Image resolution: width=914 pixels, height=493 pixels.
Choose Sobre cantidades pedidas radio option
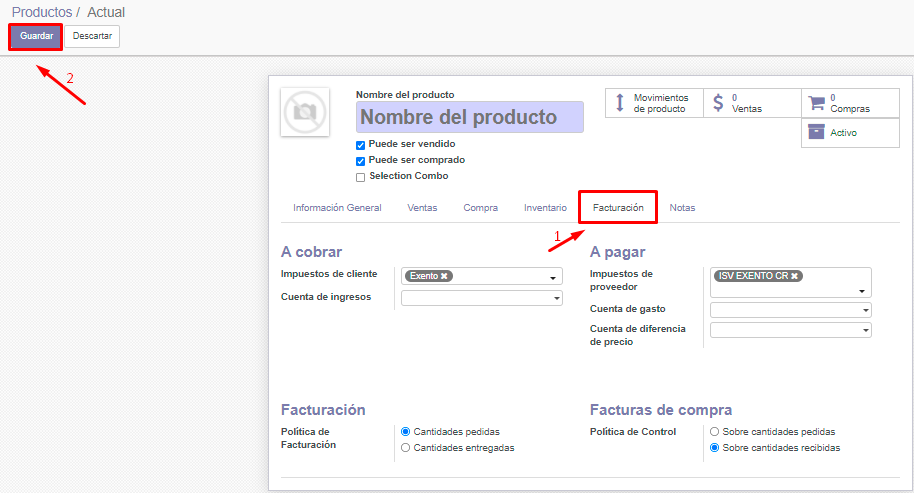click(x=714, y=432)
